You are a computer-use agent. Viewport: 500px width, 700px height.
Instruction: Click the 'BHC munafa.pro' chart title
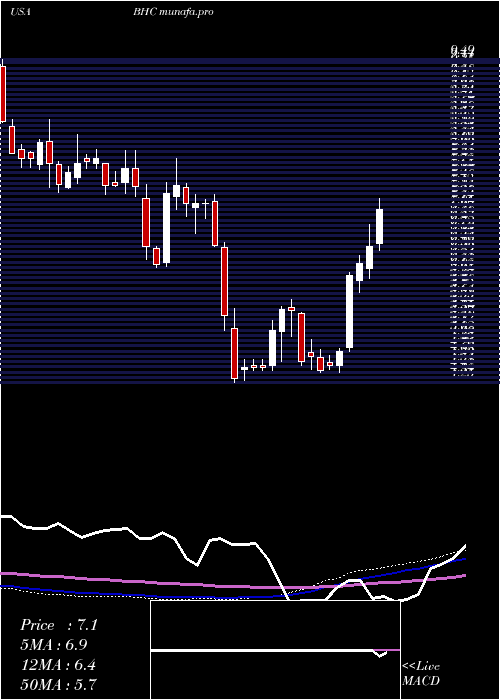pos(173,12)
